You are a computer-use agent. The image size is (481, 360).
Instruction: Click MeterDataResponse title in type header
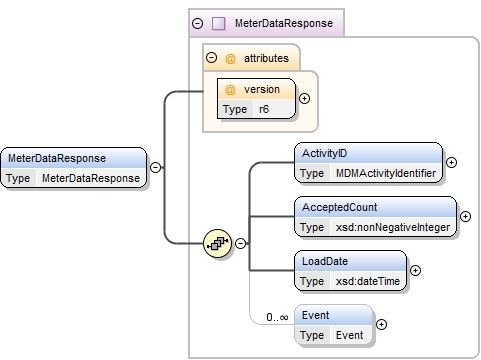pos(284,23)
